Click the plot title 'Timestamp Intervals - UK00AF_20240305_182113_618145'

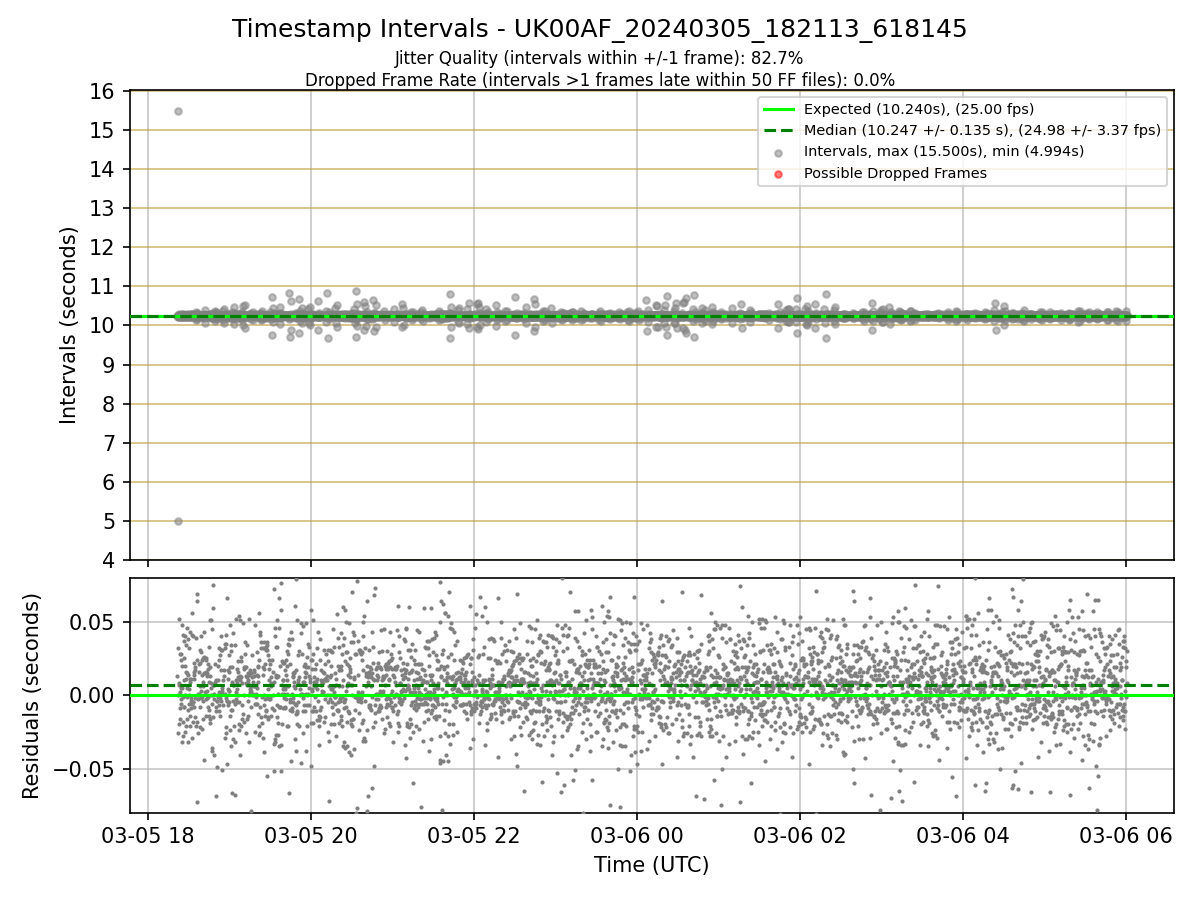point(599,29)
